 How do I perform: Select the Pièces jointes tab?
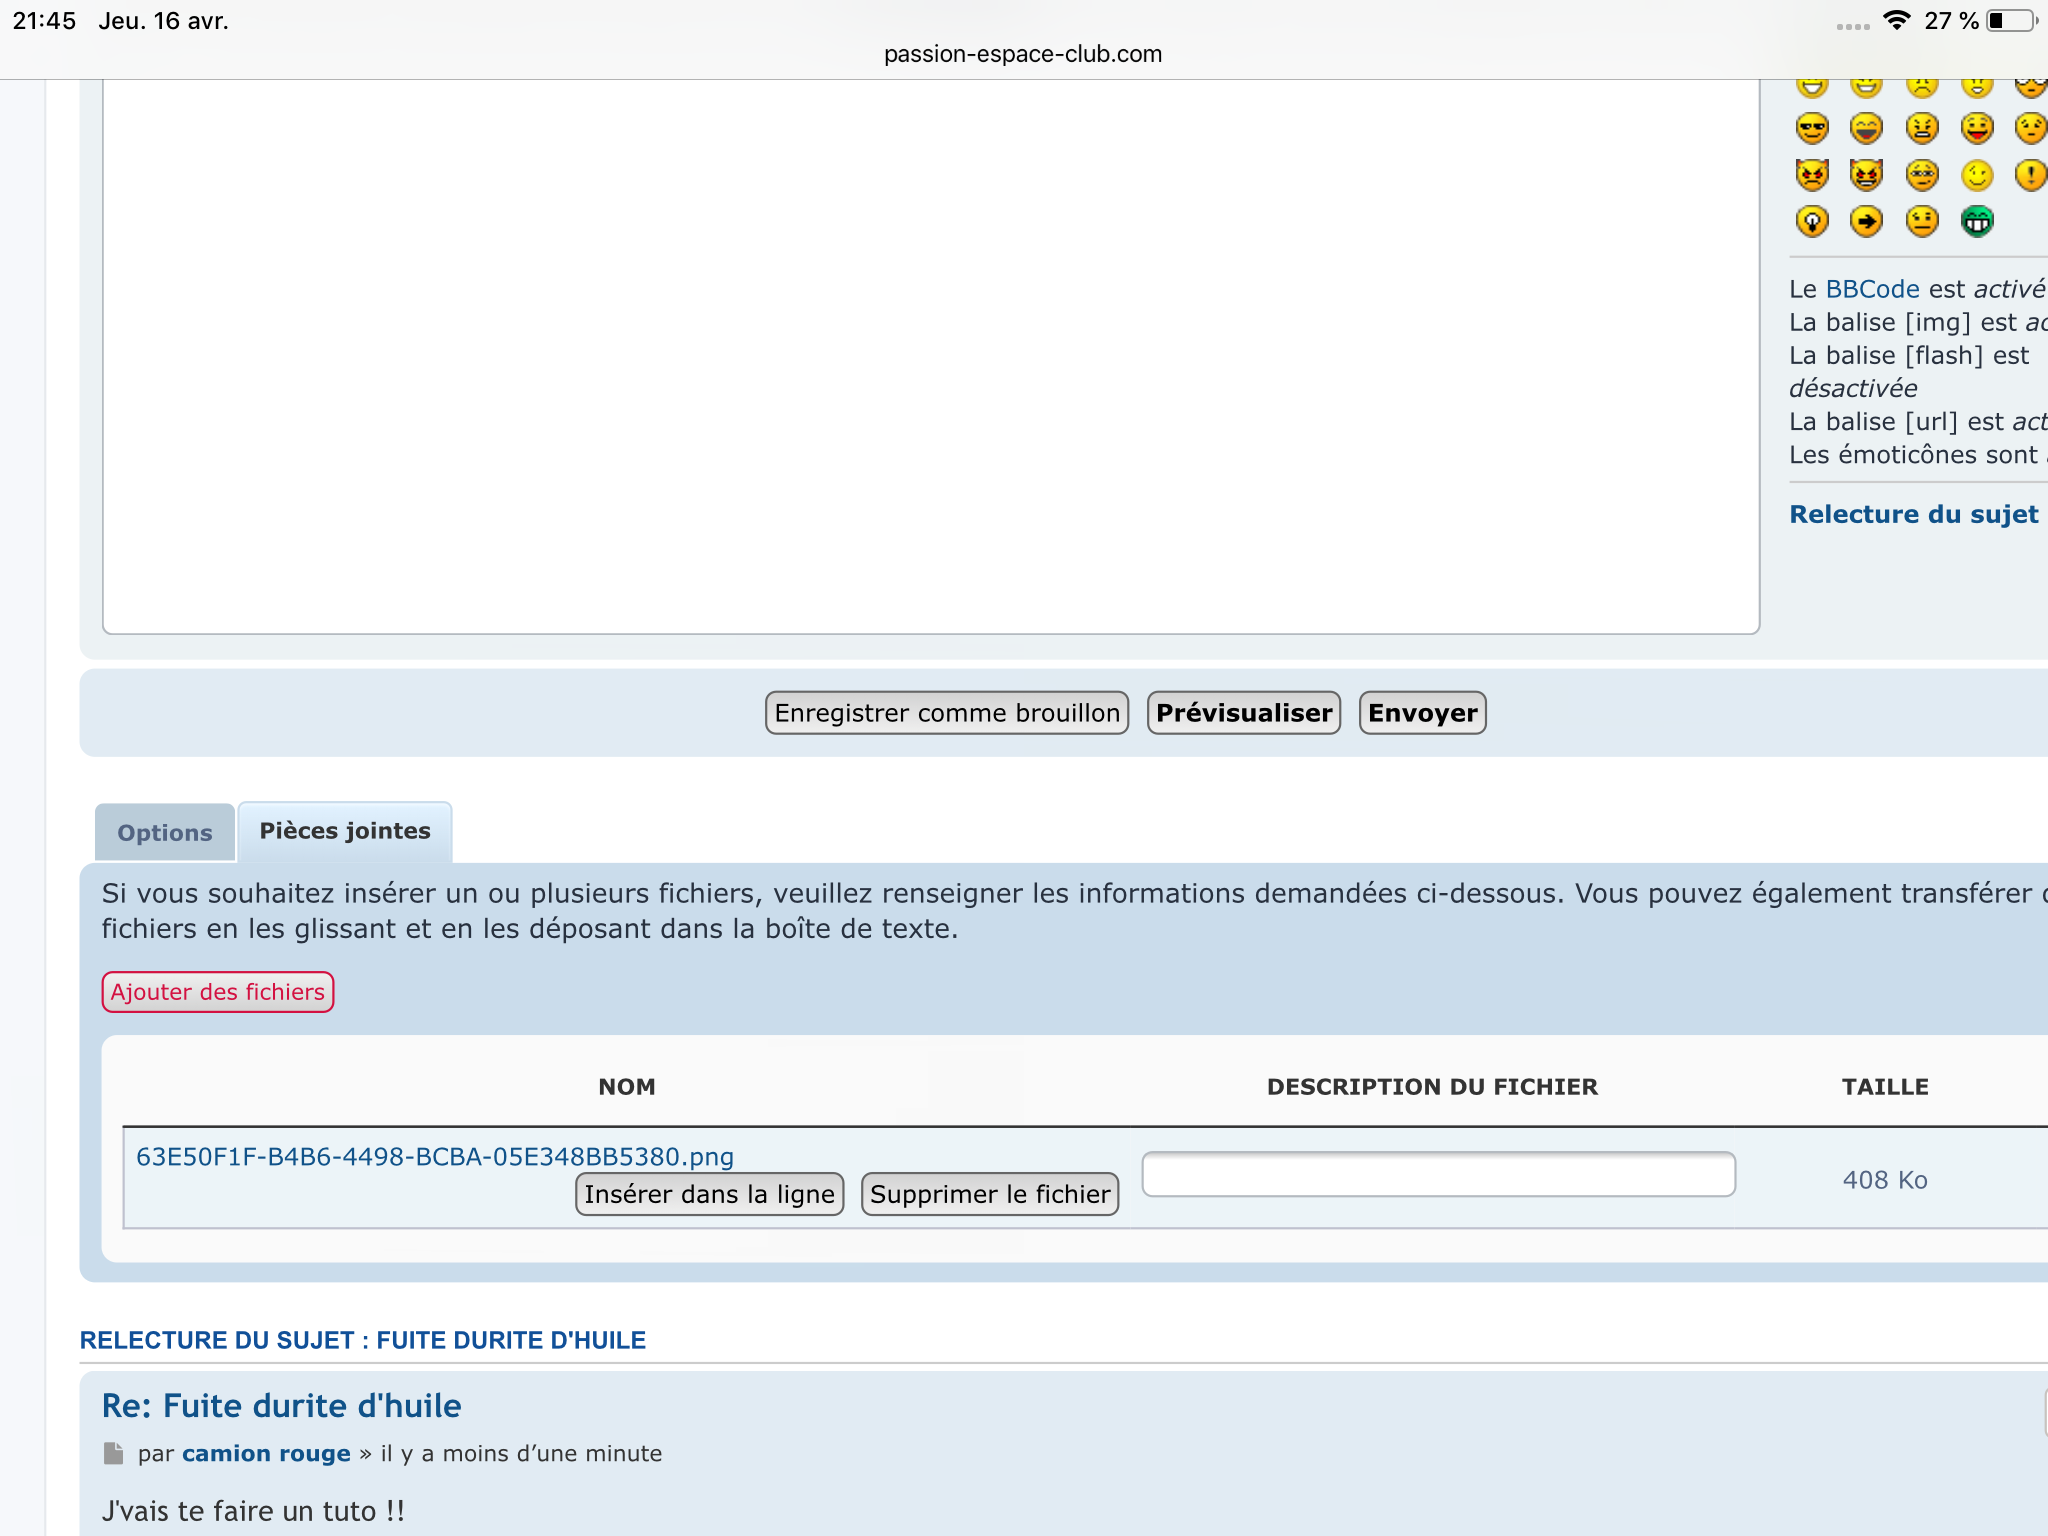[x=345, y=831]
